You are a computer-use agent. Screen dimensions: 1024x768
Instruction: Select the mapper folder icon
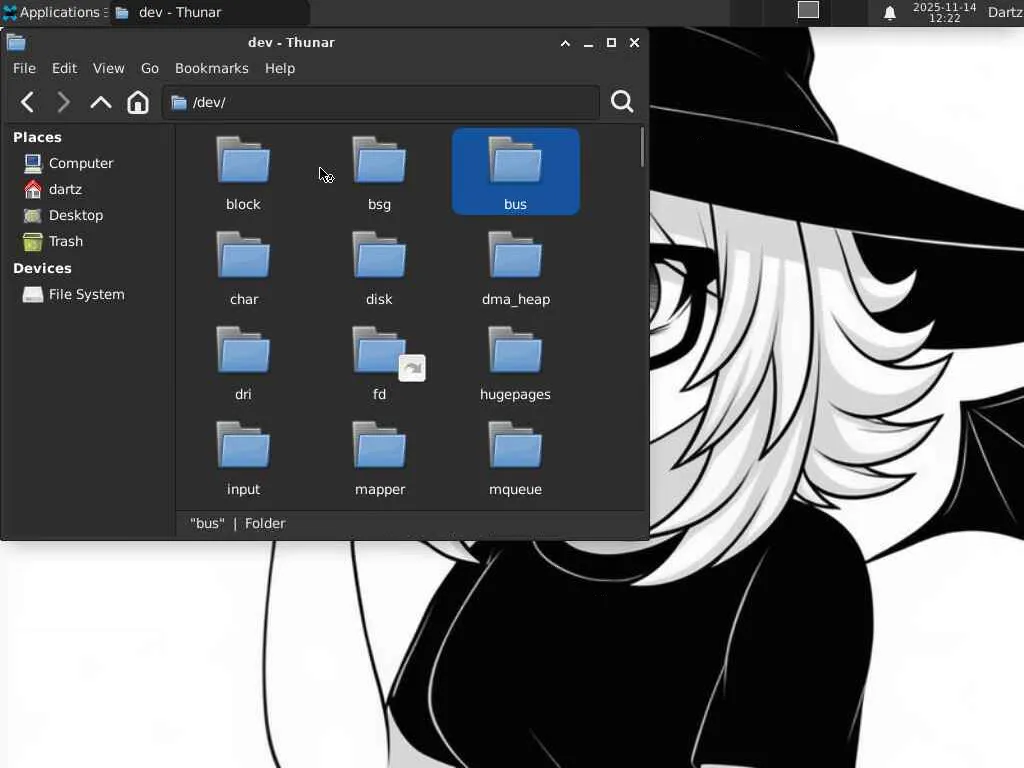click(x=379, y=445)
